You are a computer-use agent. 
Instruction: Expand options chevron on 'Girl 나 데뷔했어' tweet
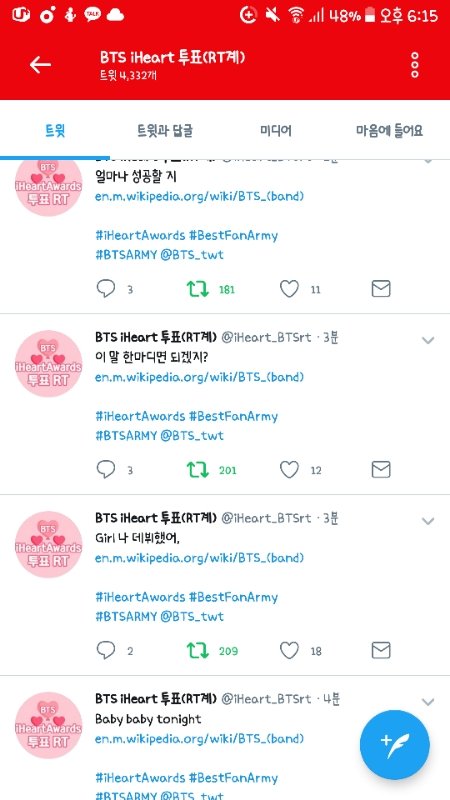[x=428, y=521]
